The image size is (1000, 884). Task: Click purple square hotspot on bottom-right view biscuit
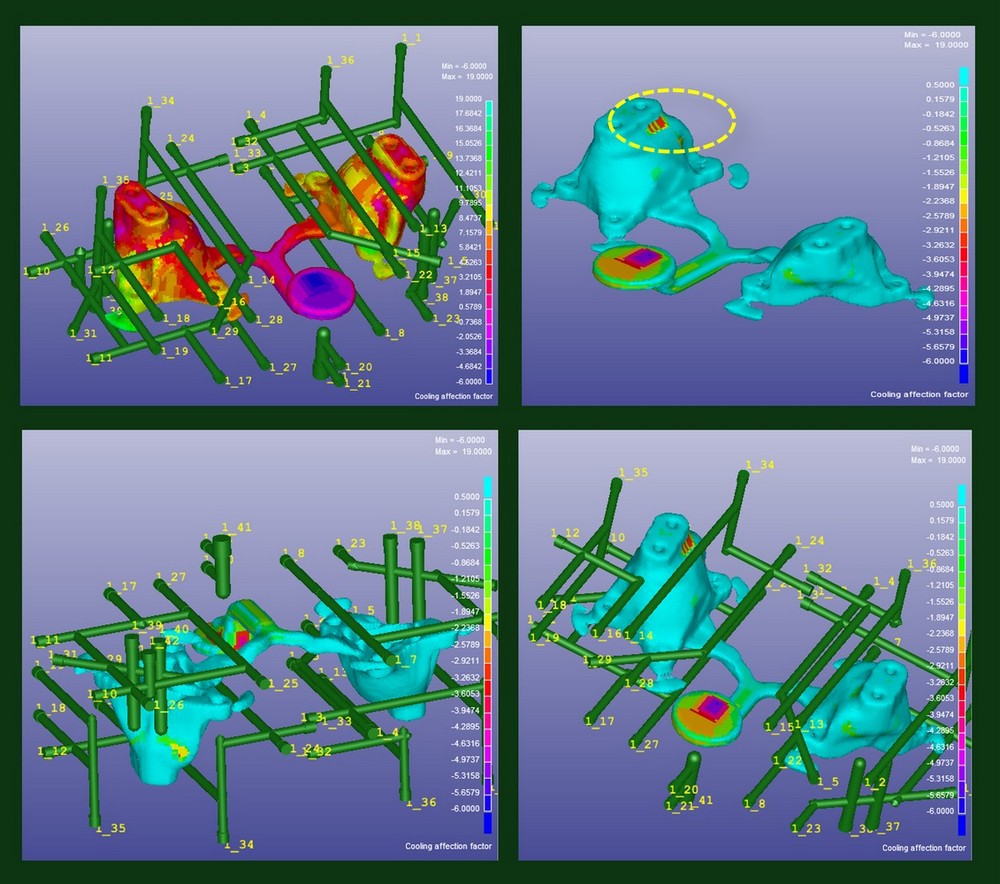click(x=712, y=709)
